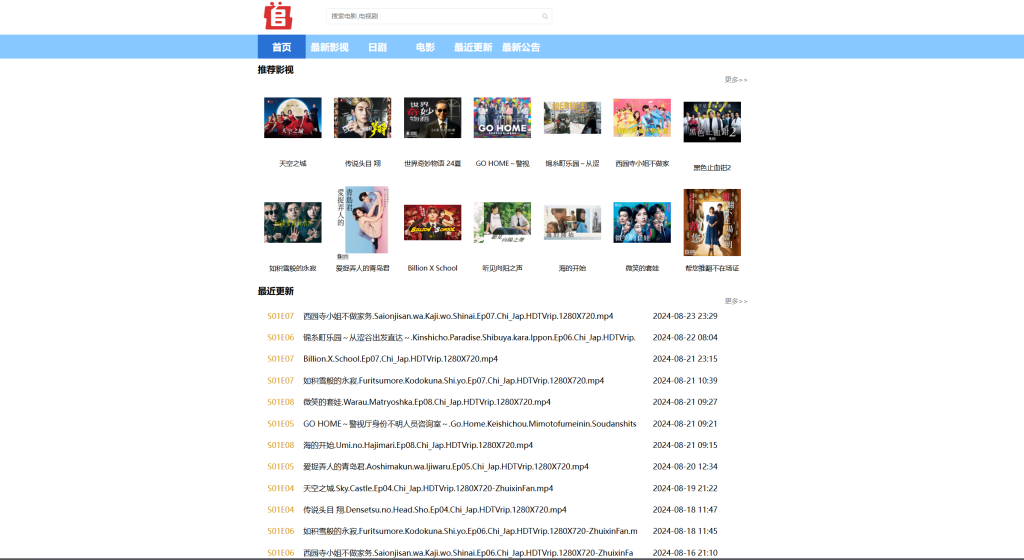The image size is (1024, 560).
Task: Open the 最新公告 nav tab
Action: (521, 47)
